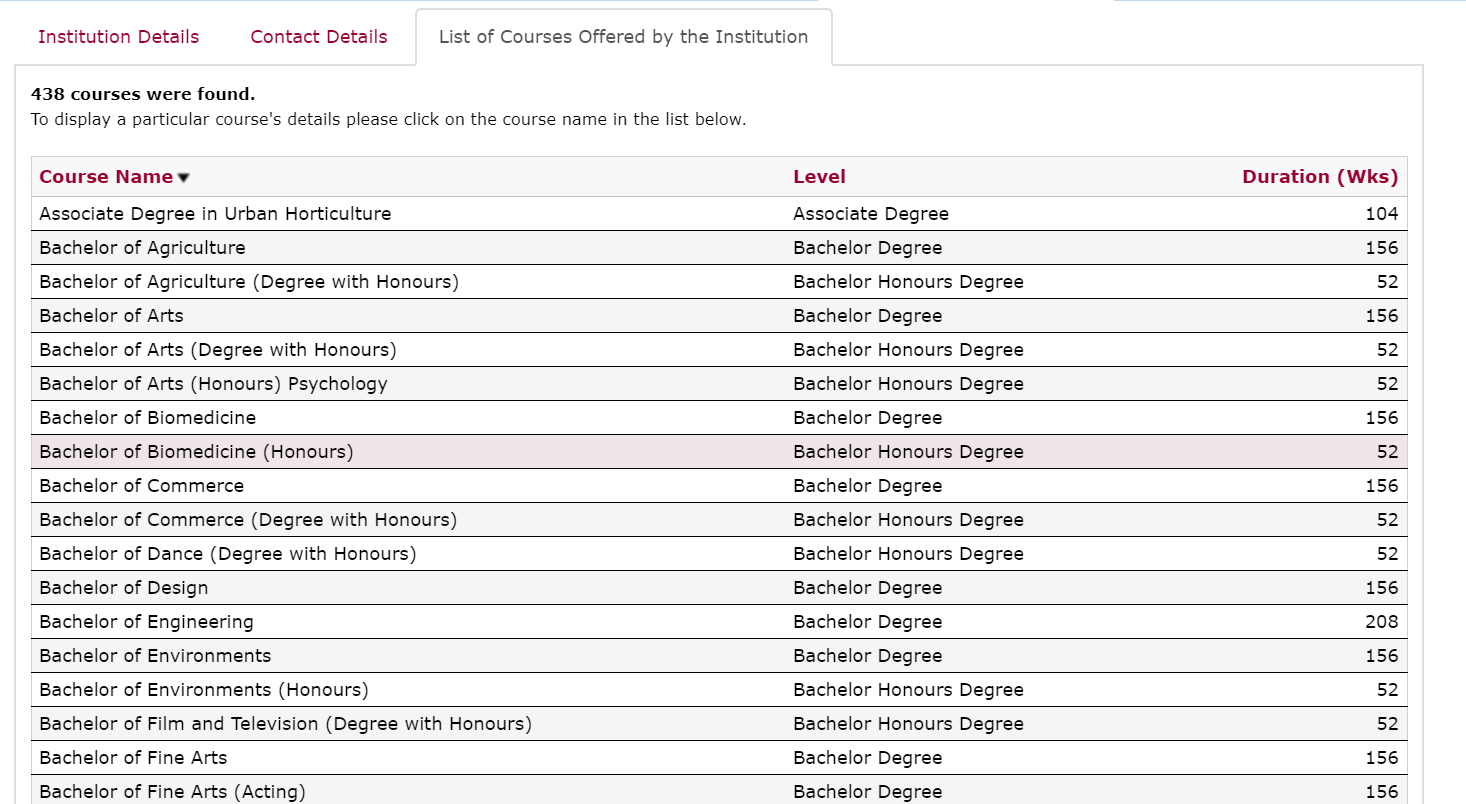The image size is (1466, 804).
Task: Sort the table by Level column header
Action: point(819,177)
